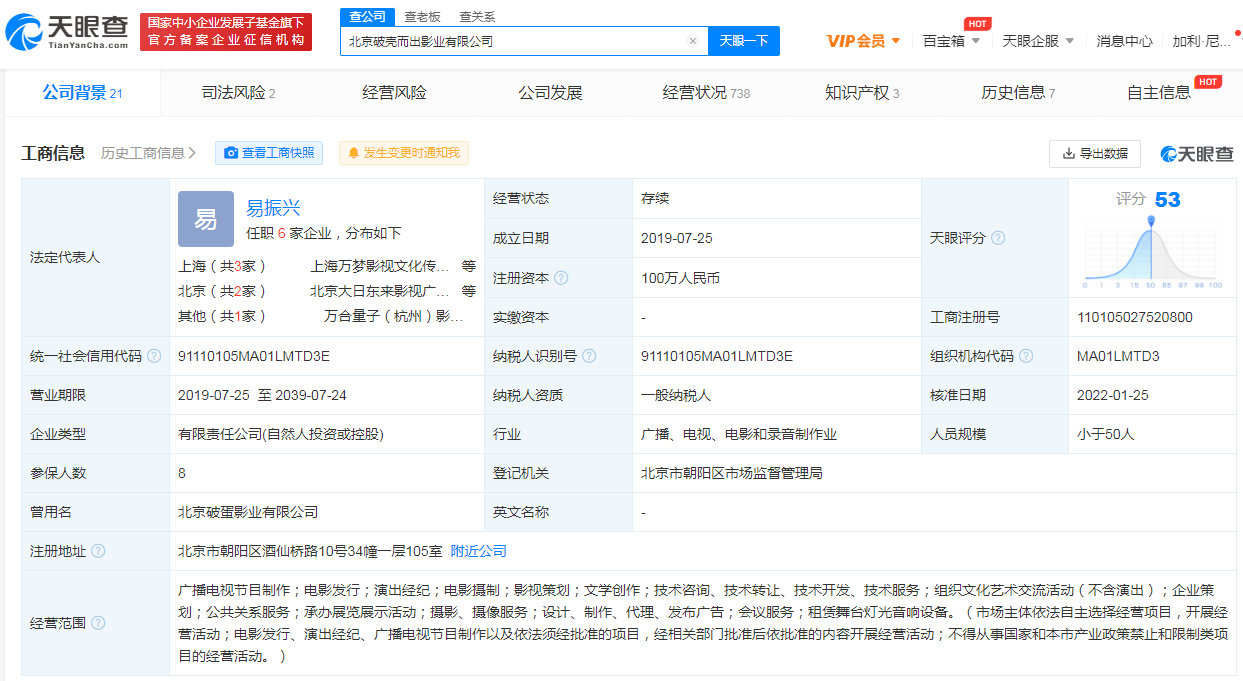The width and height of the screenshot is (1243, 681).
Task: Select the 经营状况 tab
Action: [706, 93]
